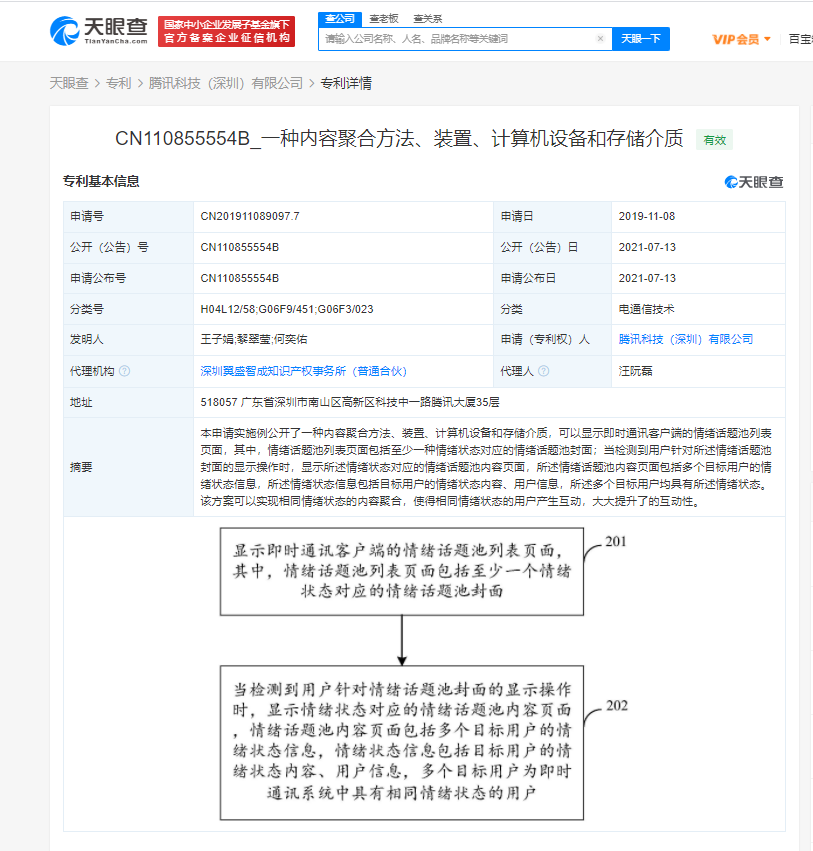This screenshot has width=813, height=851.
Task: Select the 查关系 search tab
Action: [428, 19]
